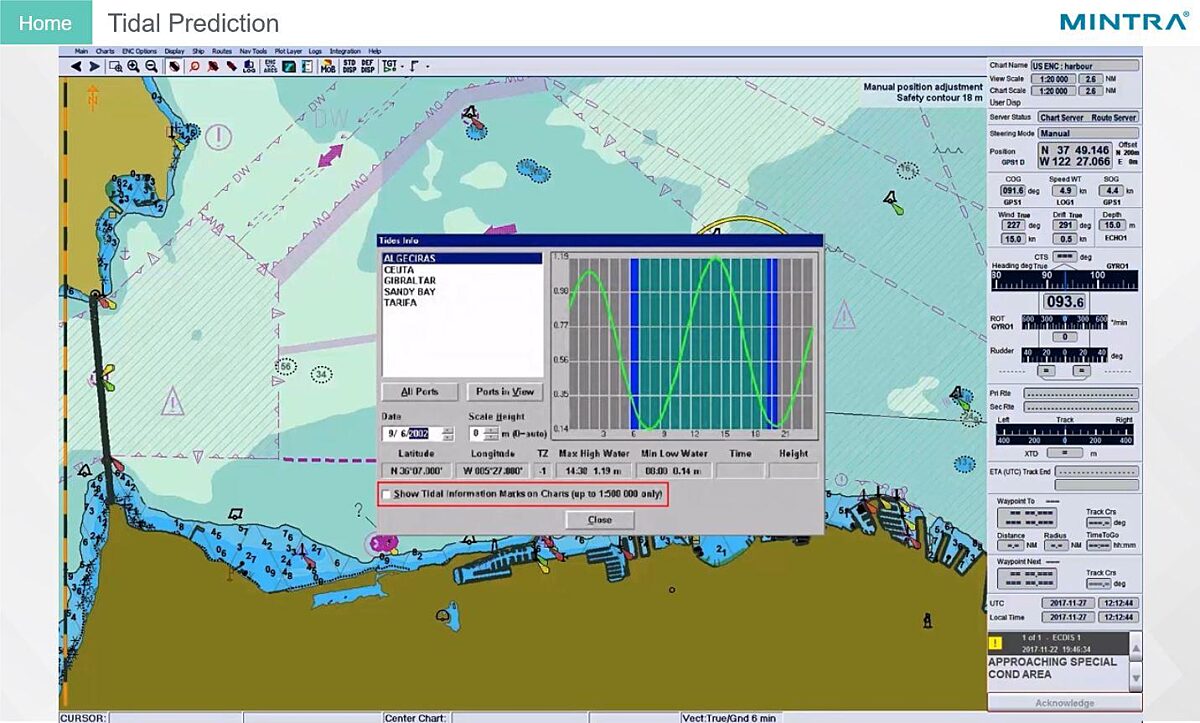Close the Tides Info dialog
This screenshot has width=1200, height=723.
coord(600,520)
